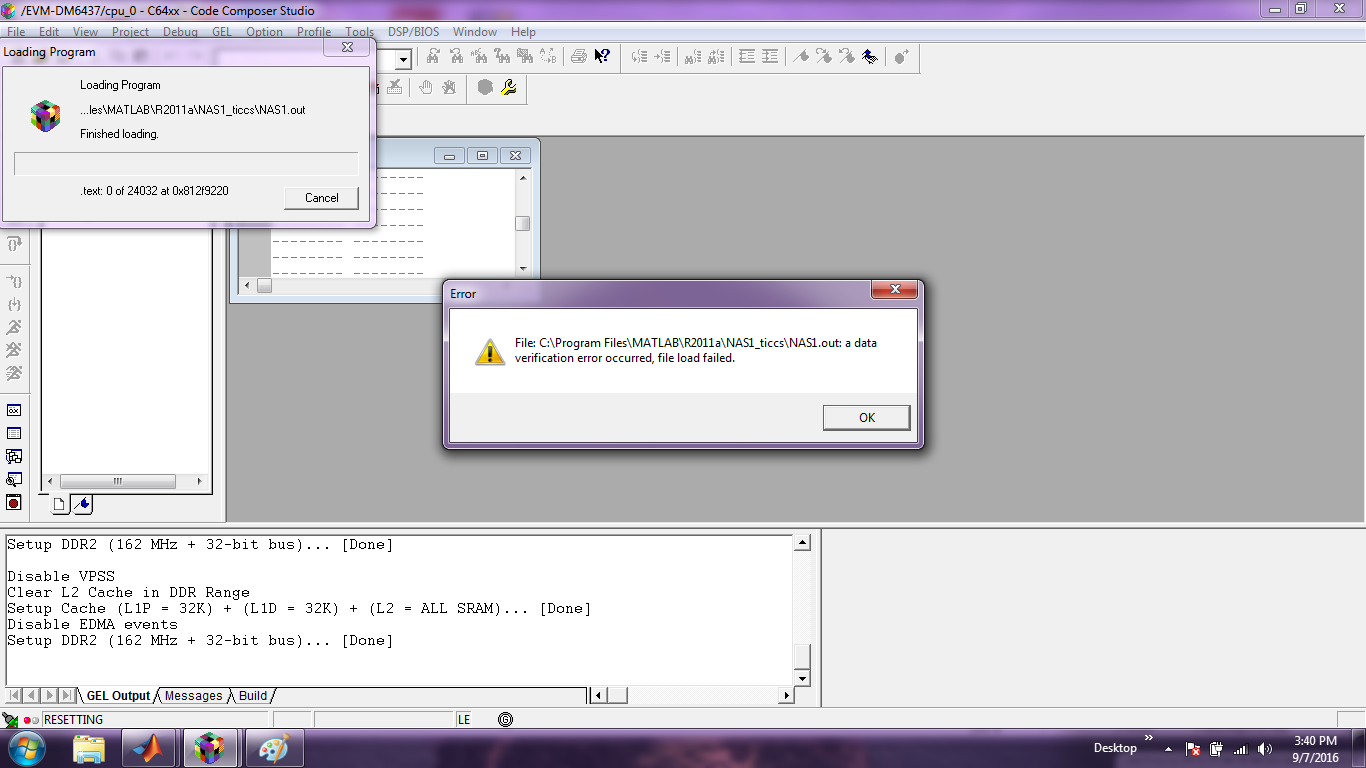Click the document window scroll down arrow
Screen dimensions: 1366x768
[523, 268]
